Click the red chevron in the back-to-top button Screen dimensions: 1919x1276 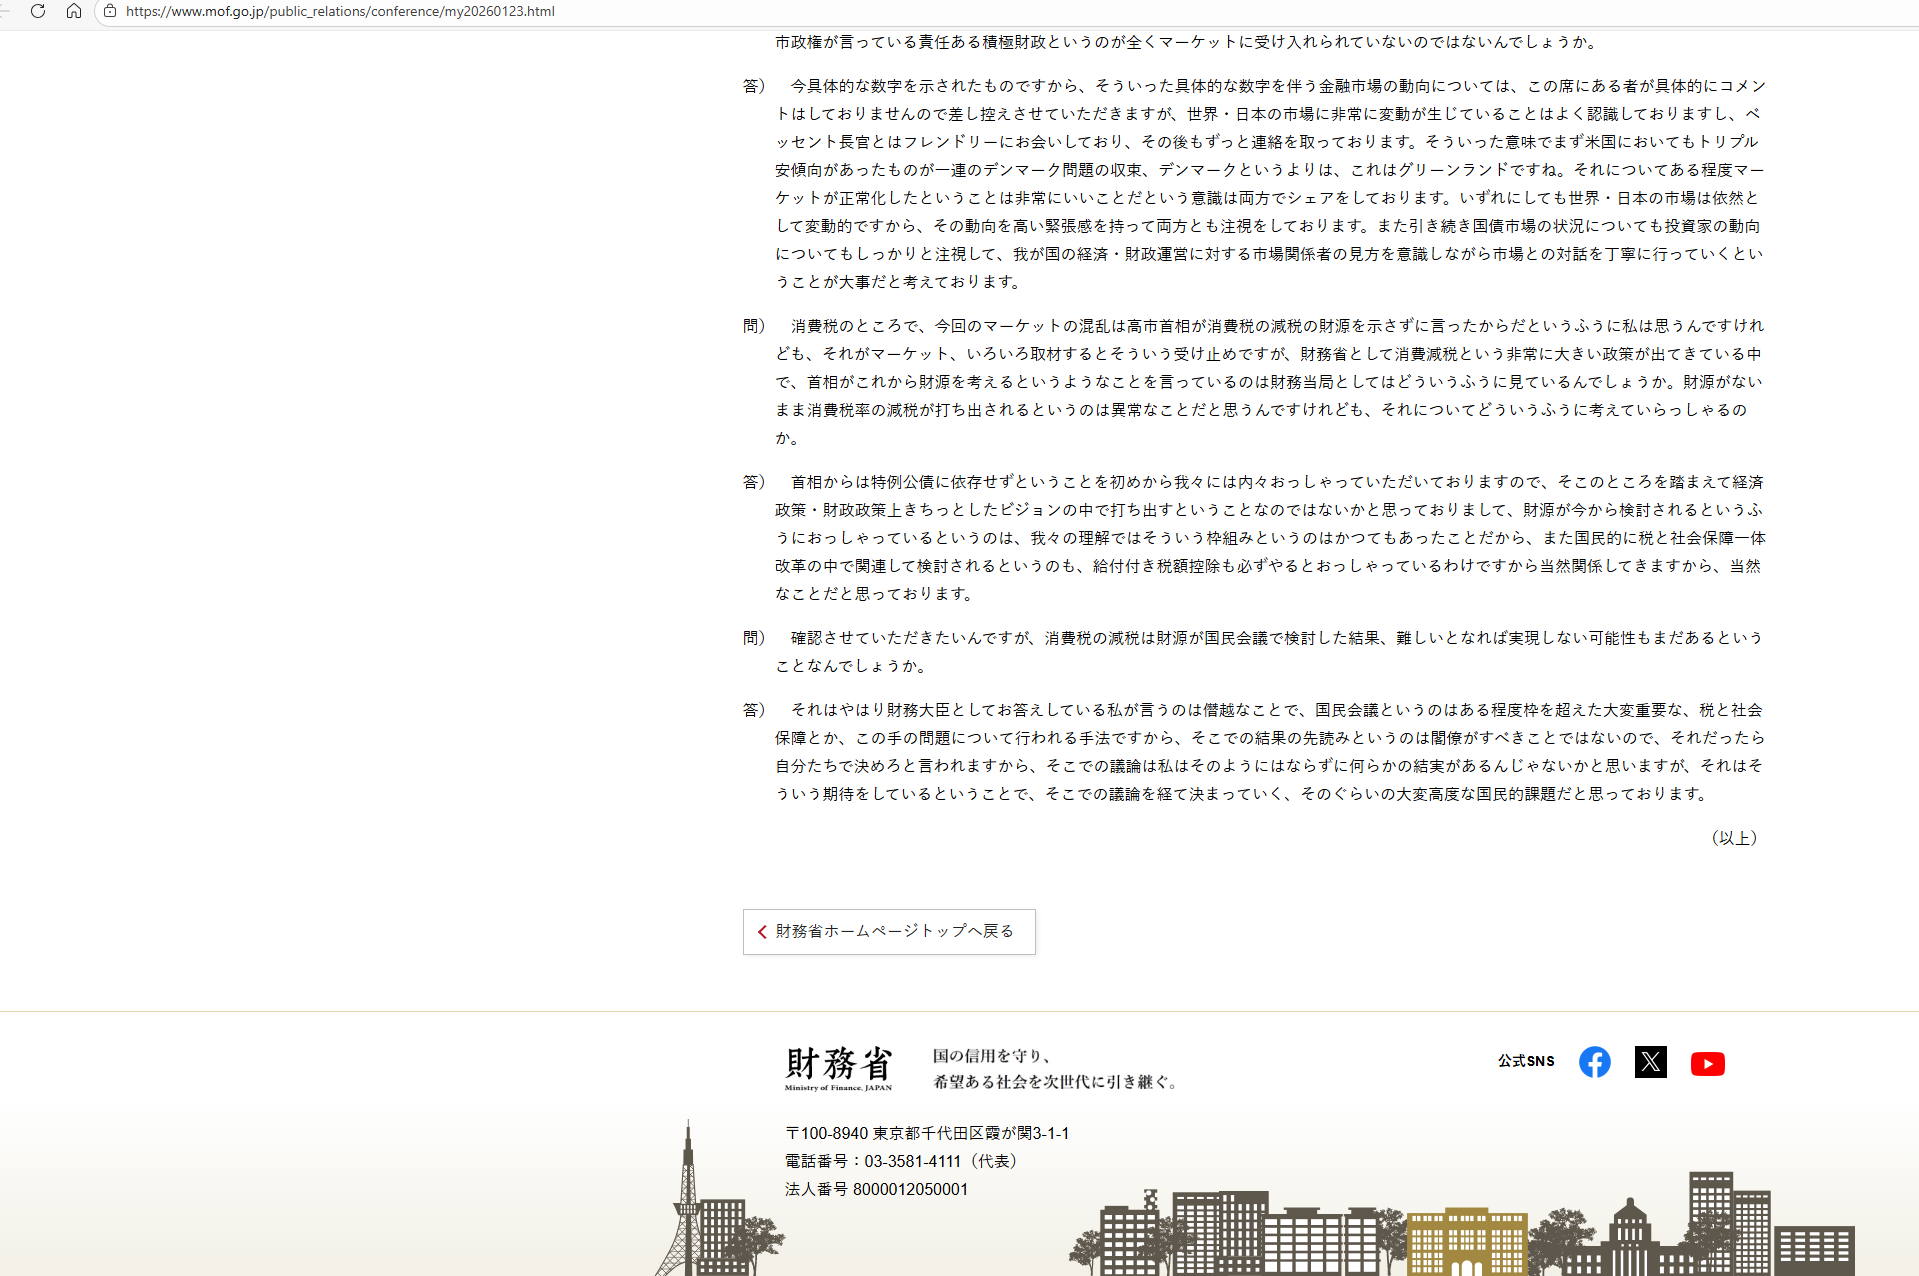click(762, 932)
